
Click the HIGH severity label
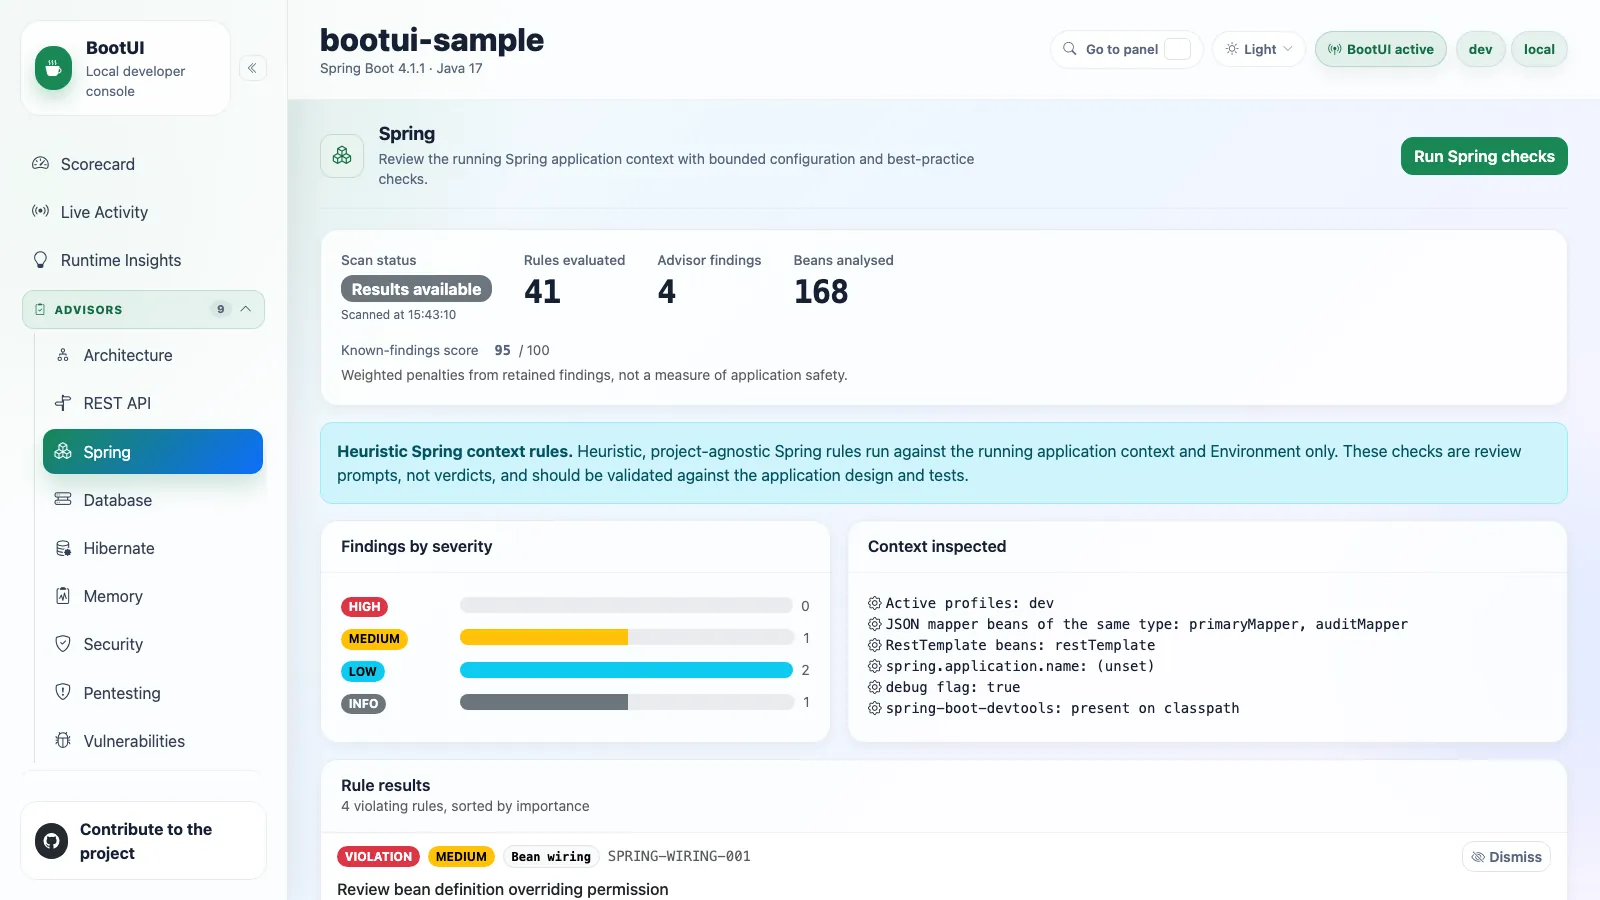tap(364, 607)
